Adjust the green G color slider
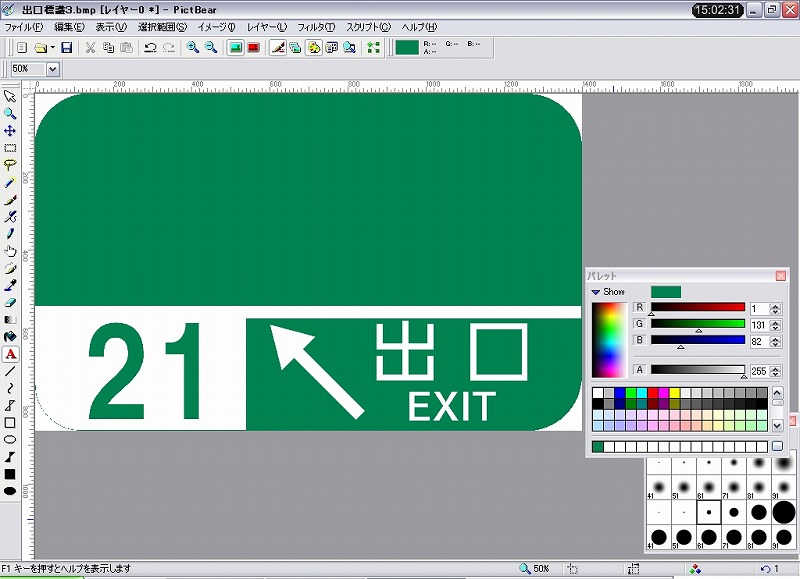800x579 pixels. pos(697,324)
